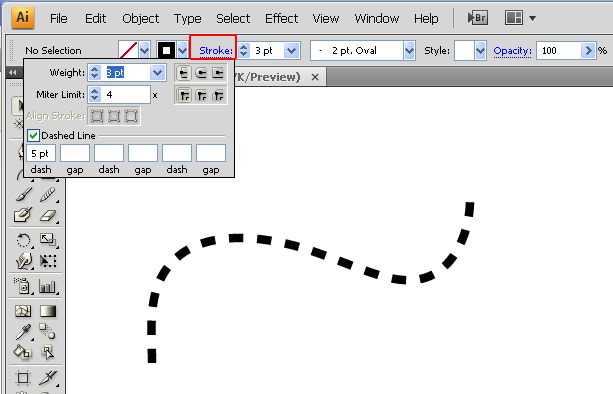Open the View menu

(x=326, y=18)
